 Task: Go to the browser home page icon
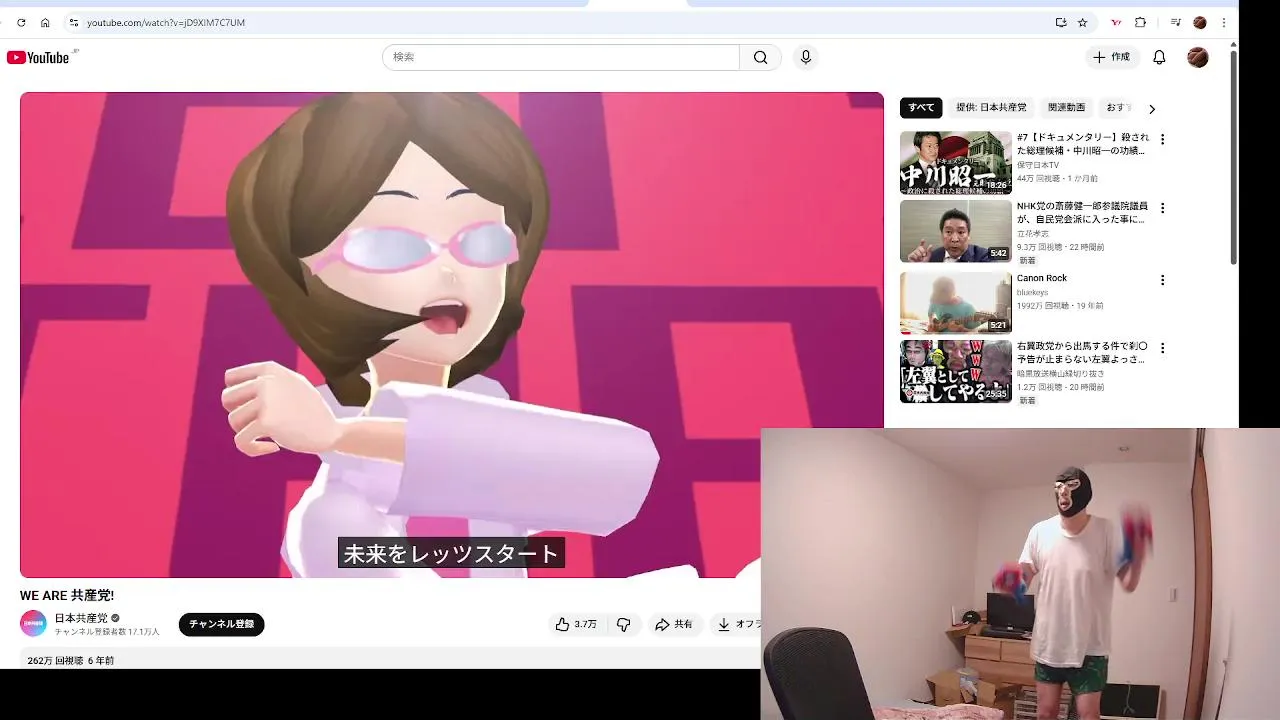pyautogui.click(x=45, y=22)
